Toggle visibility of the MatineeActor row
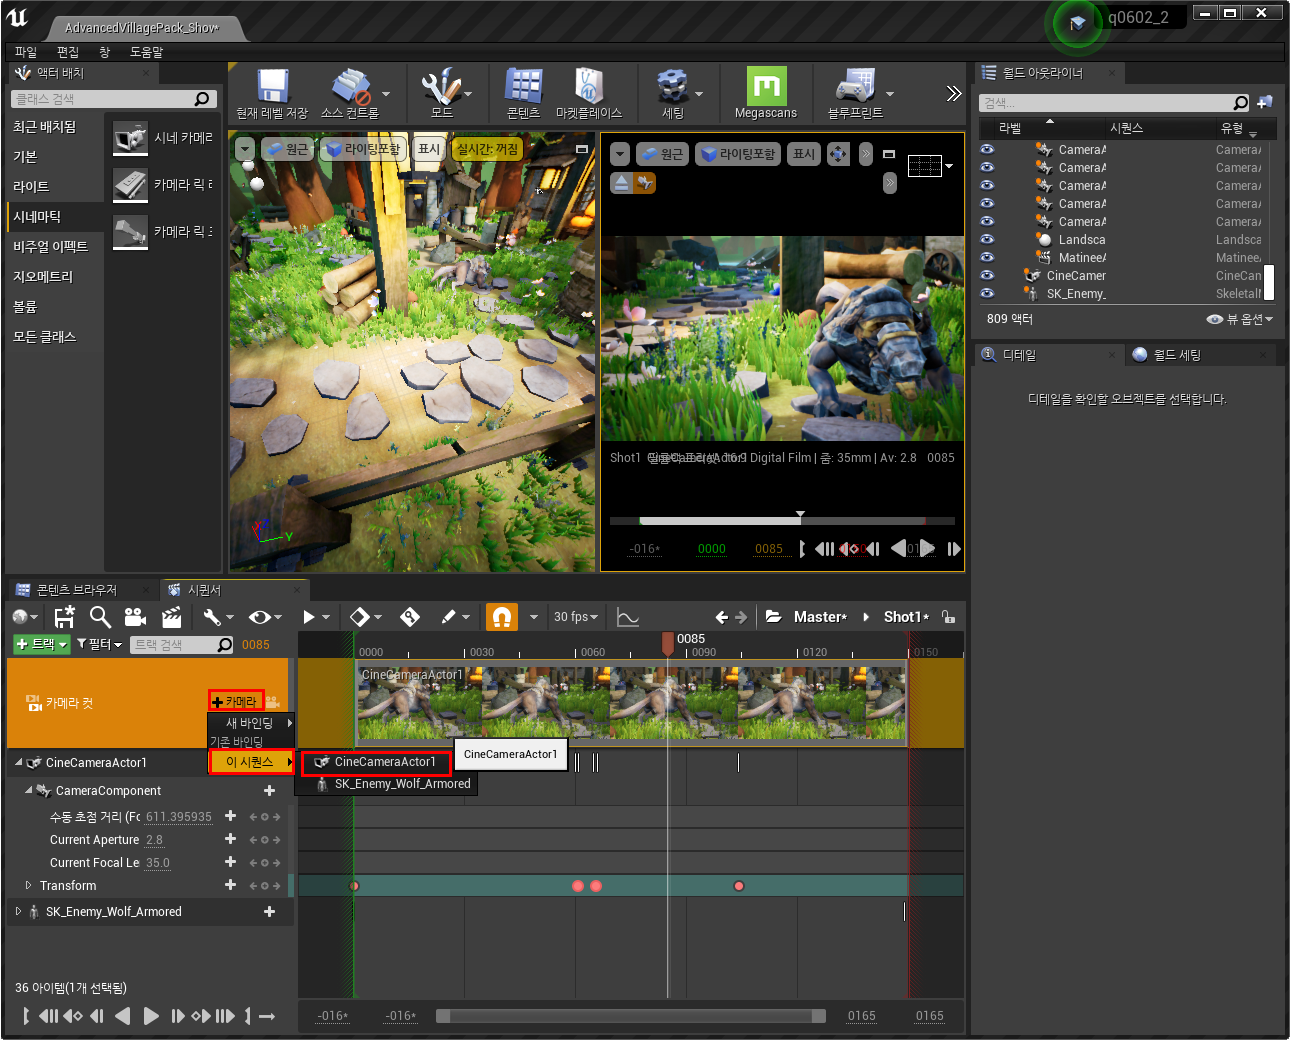This screenshot has width=1290, height=1040. tap(987, 257)
